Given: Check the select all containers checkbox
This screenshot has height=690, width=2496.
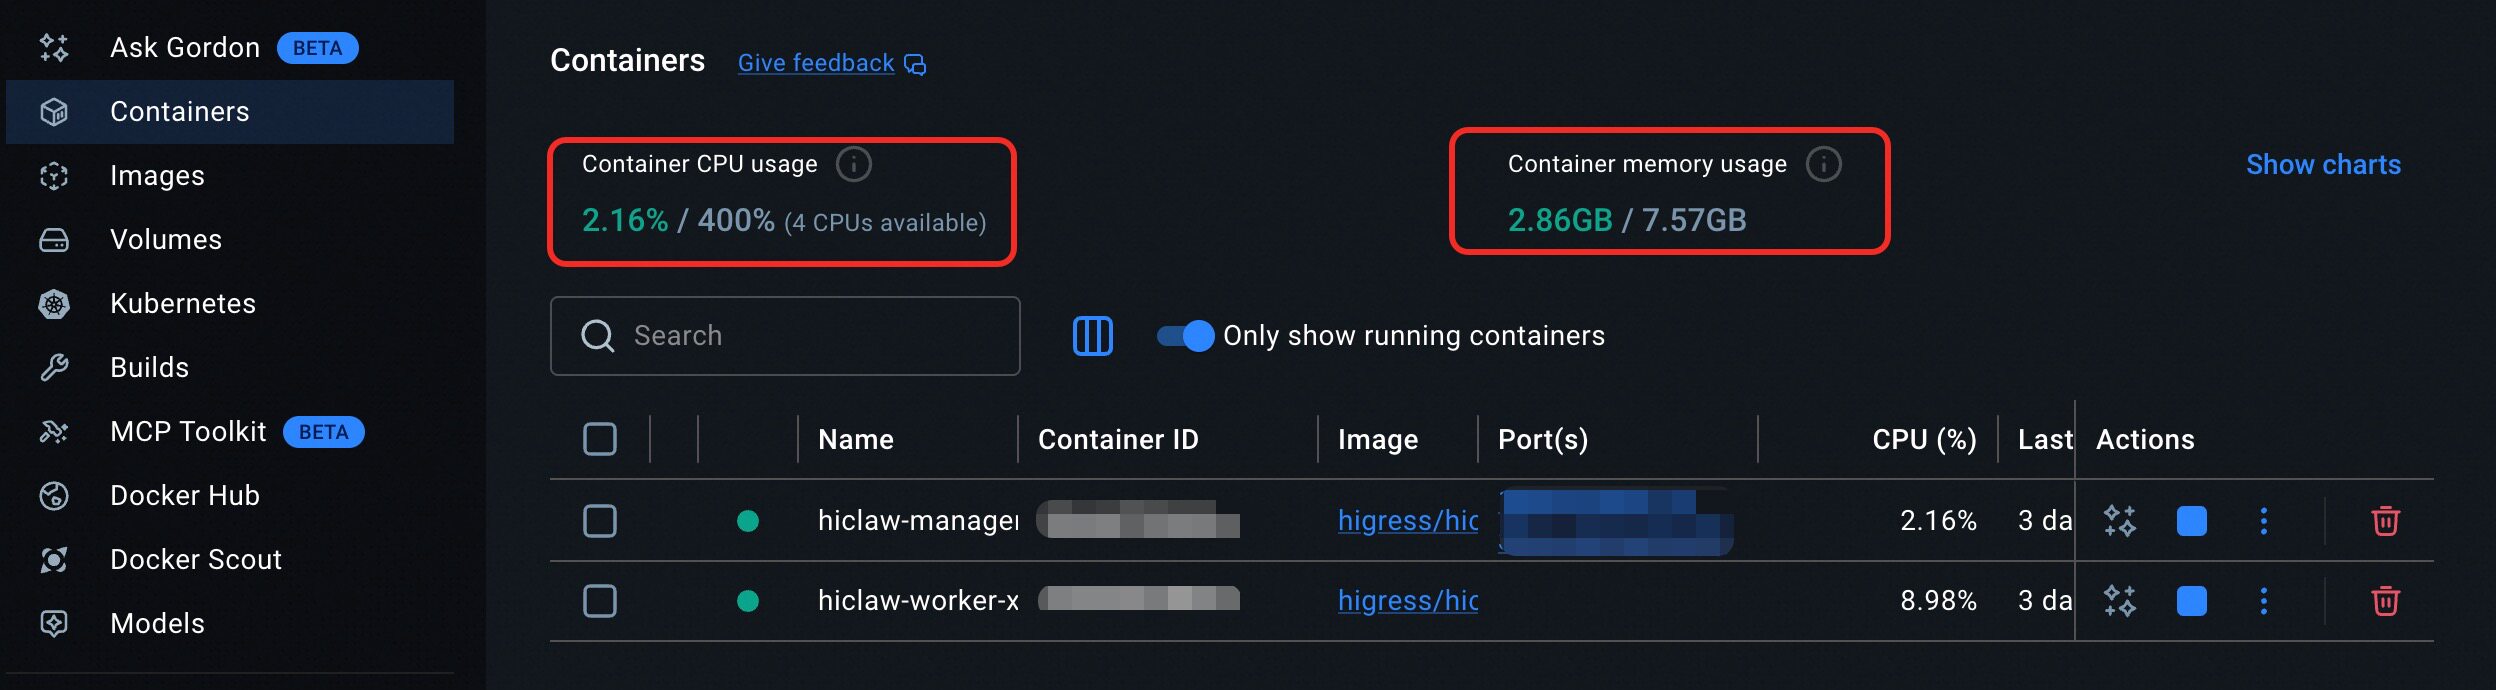Looking at the screenshot, I should 600,439.
